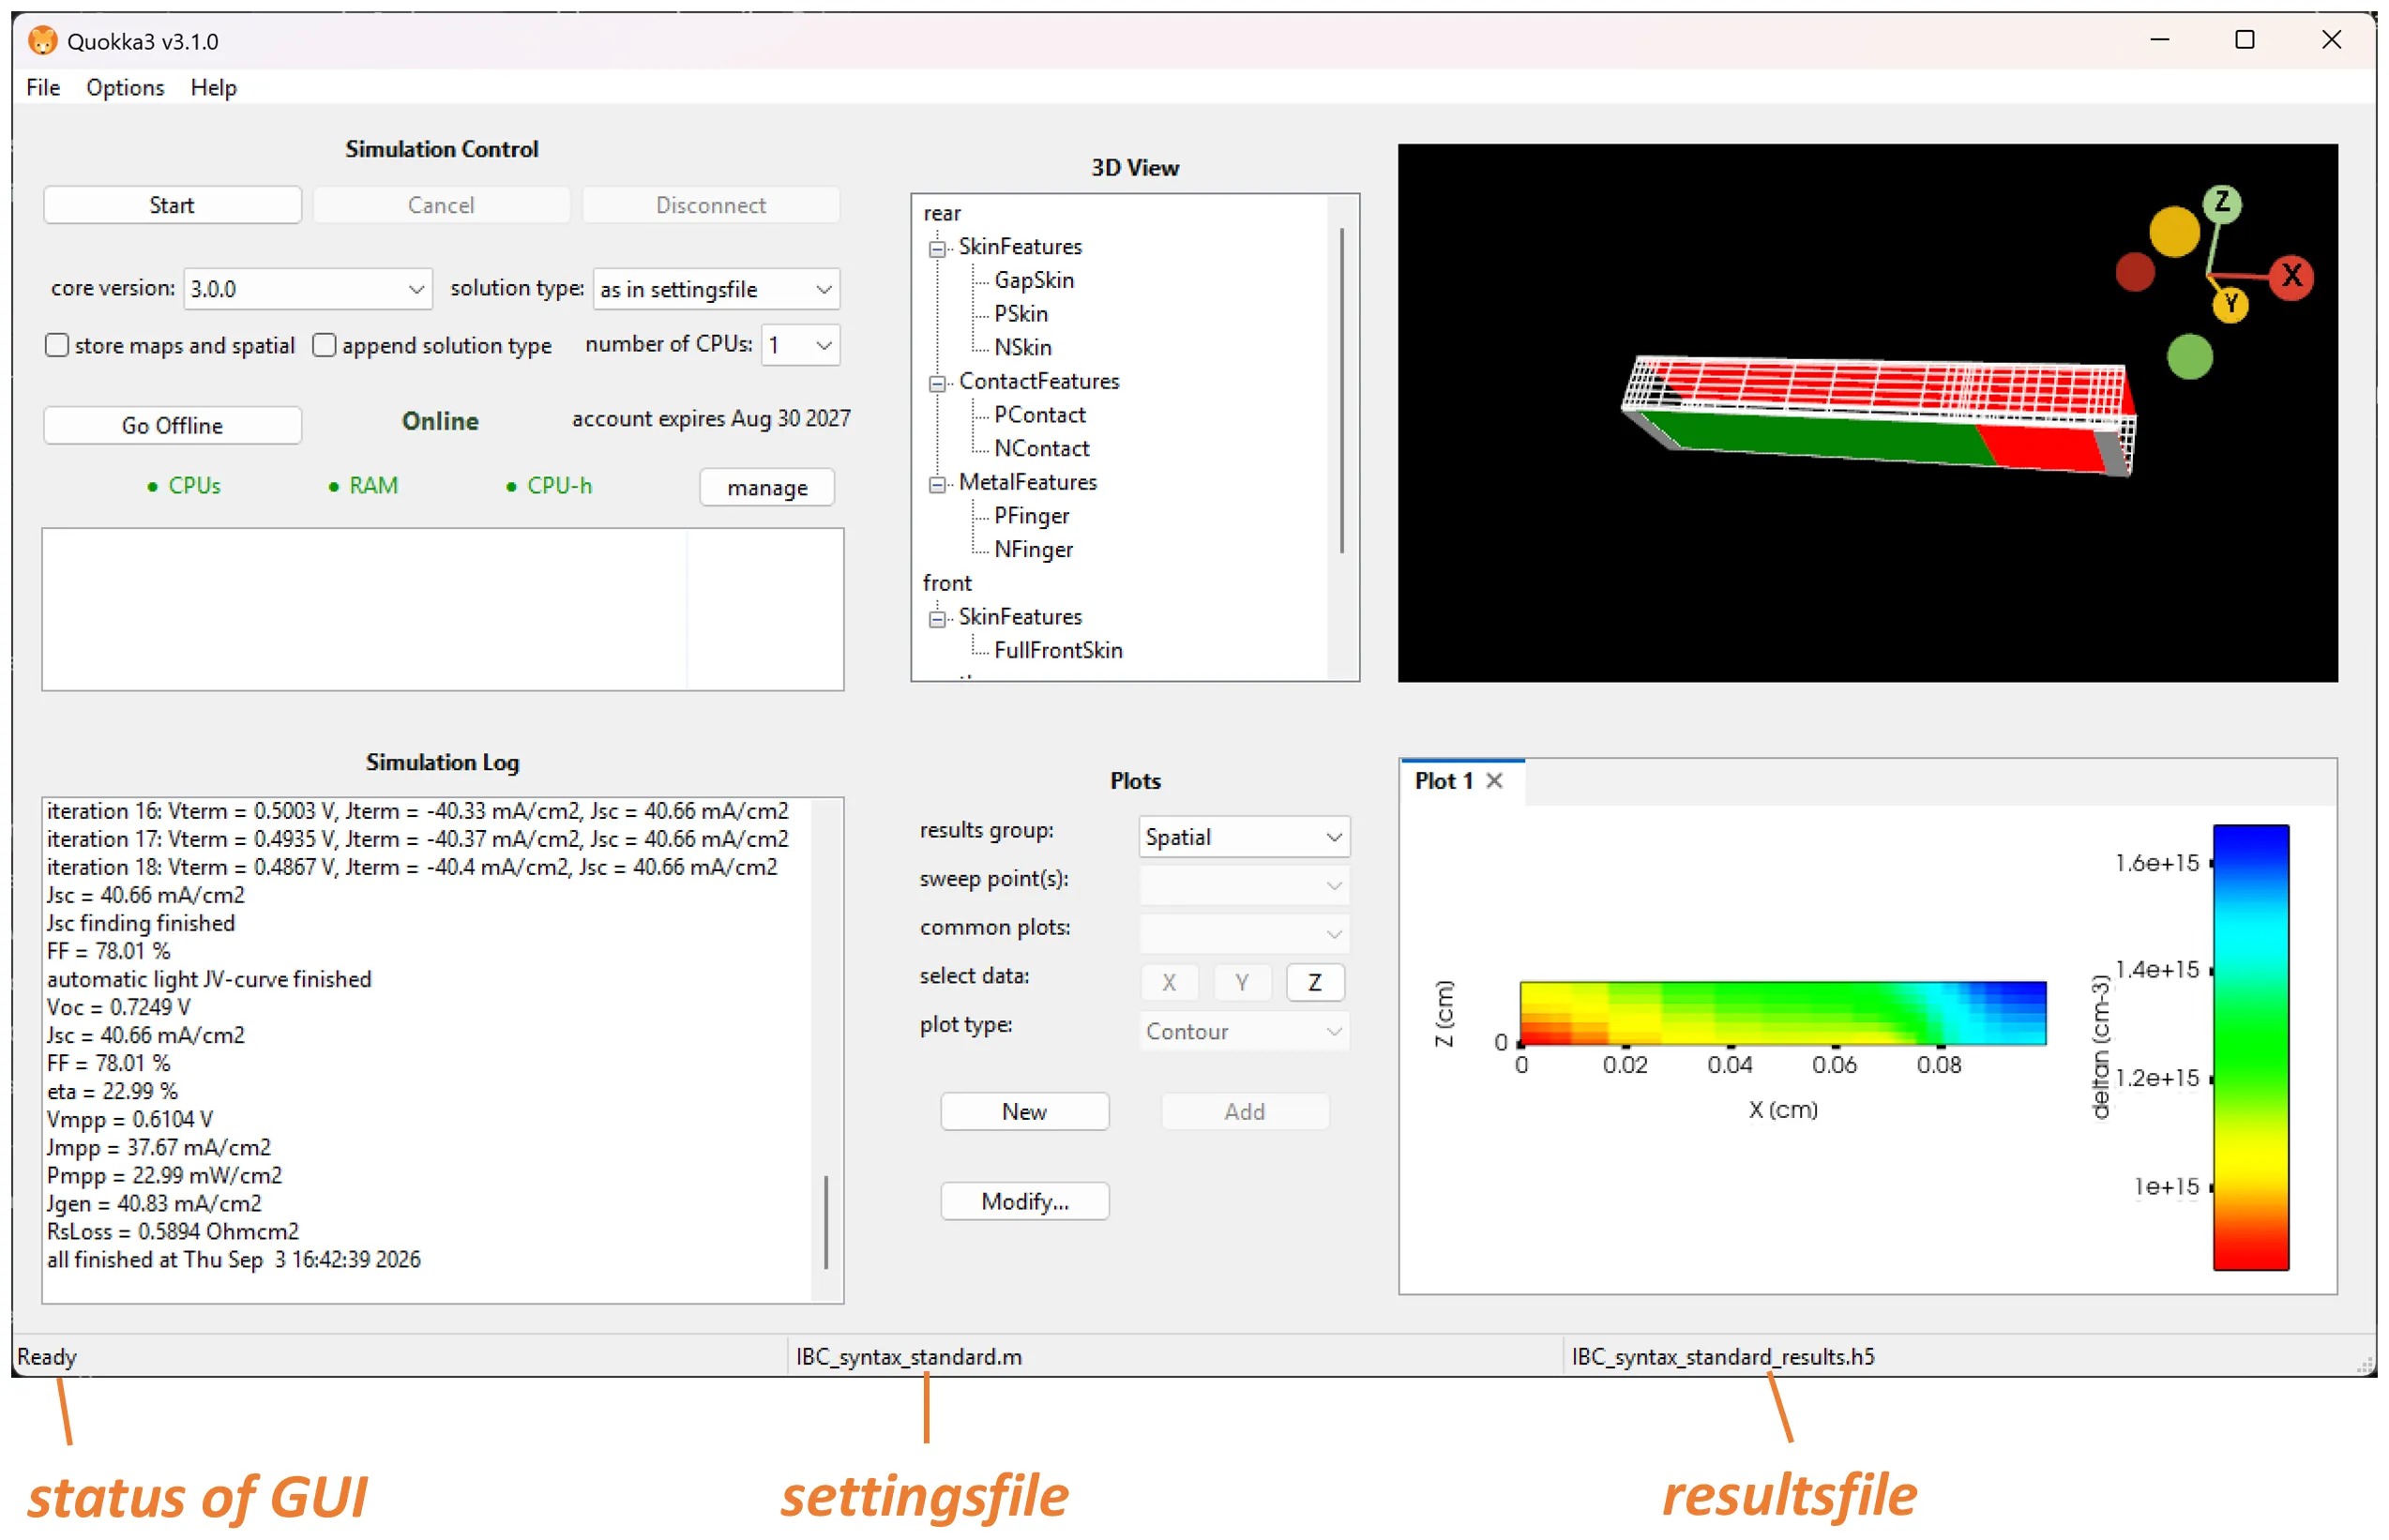2389x1540 pixels.
Task: Click IBC_syntax_standard.m in status bar
Action: pos(908,1357)
